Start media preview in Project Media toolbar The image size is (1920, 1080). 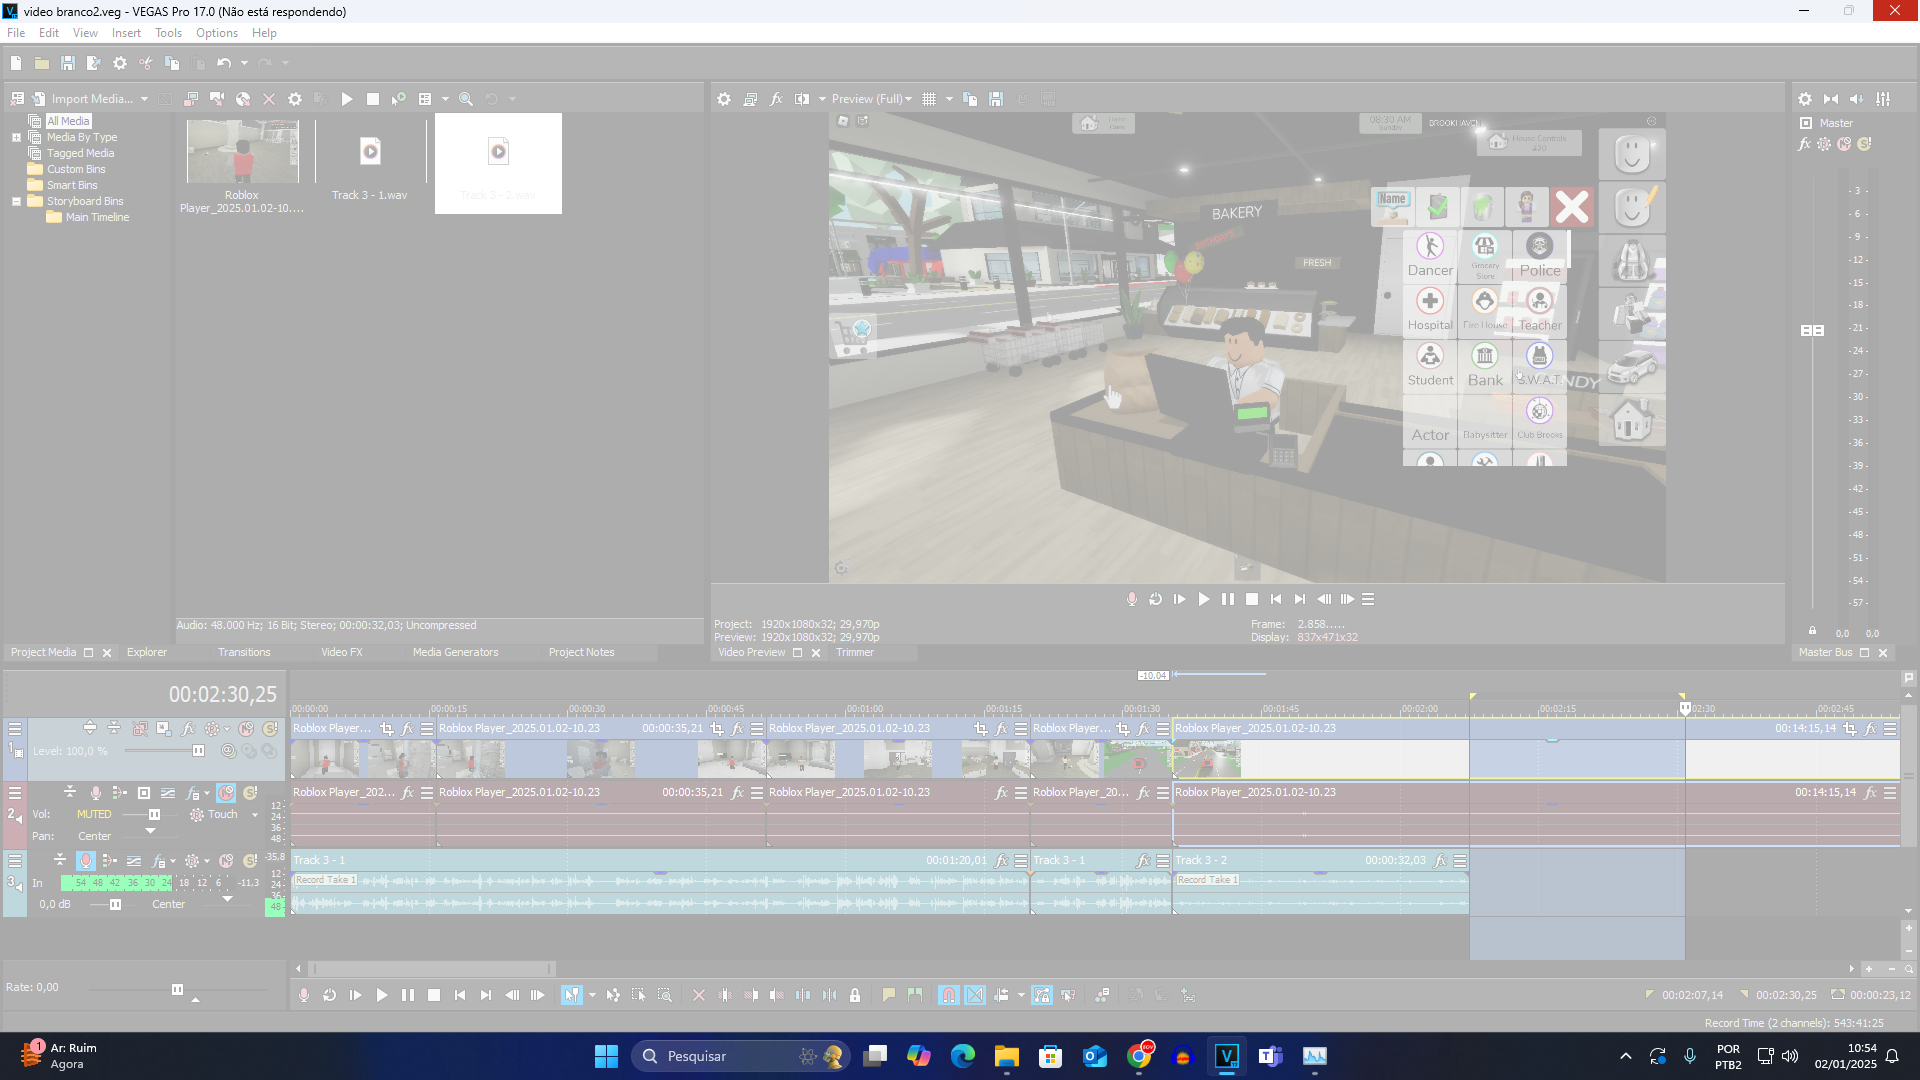click(347, 99)
